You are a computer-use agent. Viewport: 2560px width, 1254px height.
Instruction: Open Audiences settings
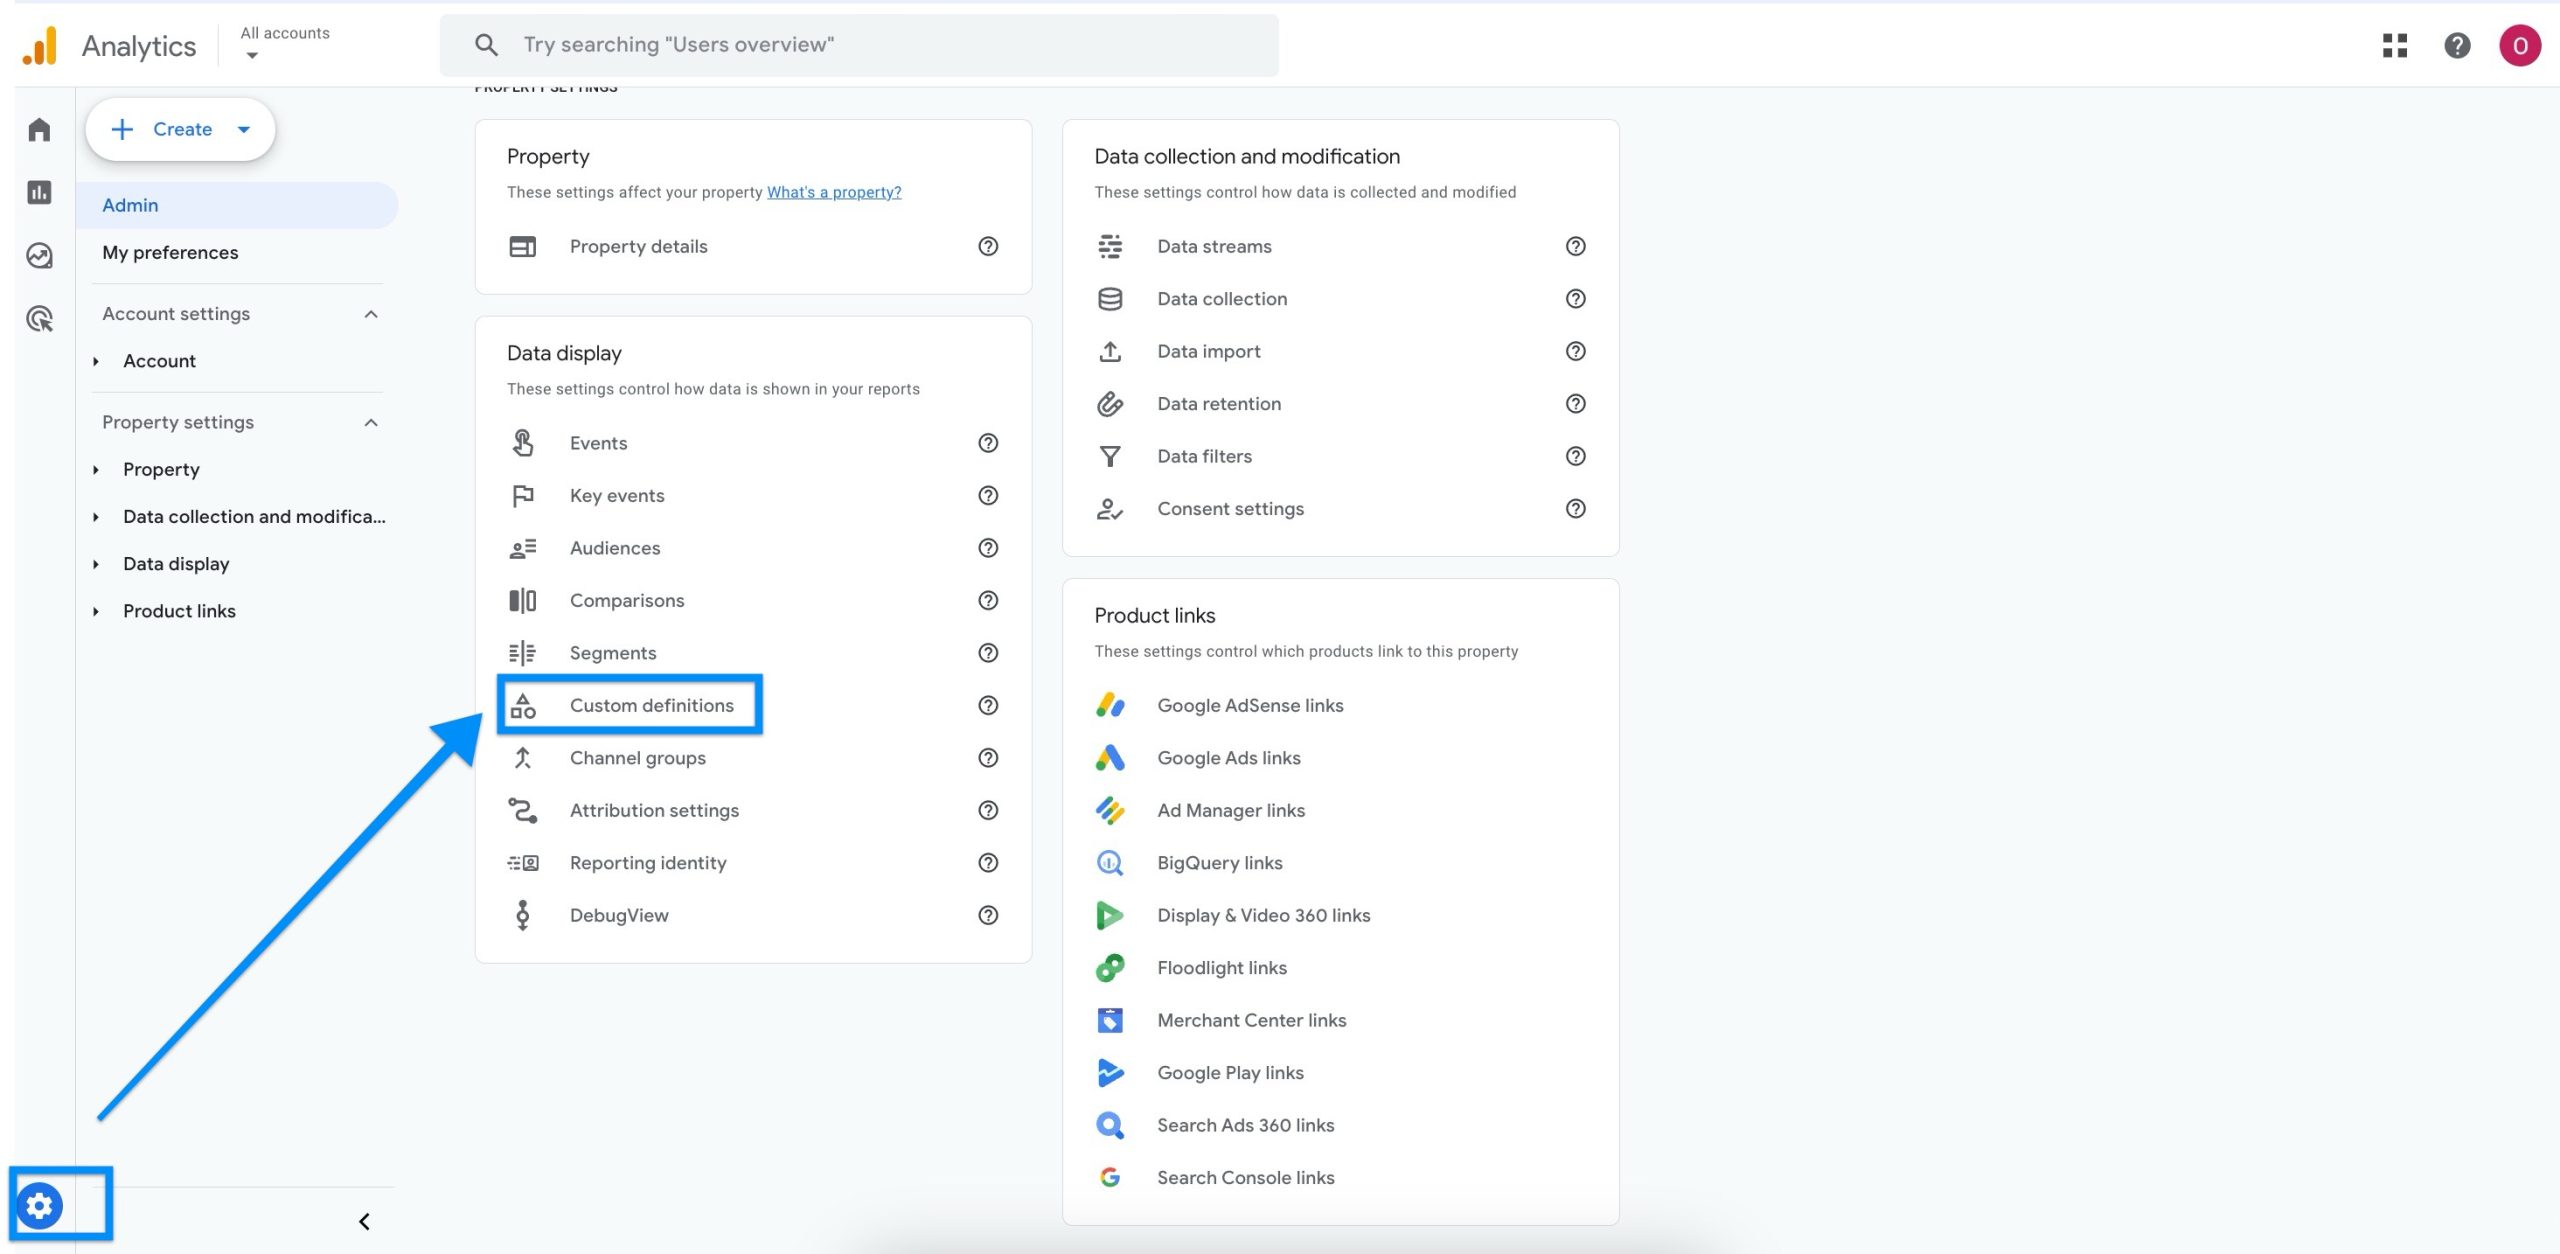615,548
